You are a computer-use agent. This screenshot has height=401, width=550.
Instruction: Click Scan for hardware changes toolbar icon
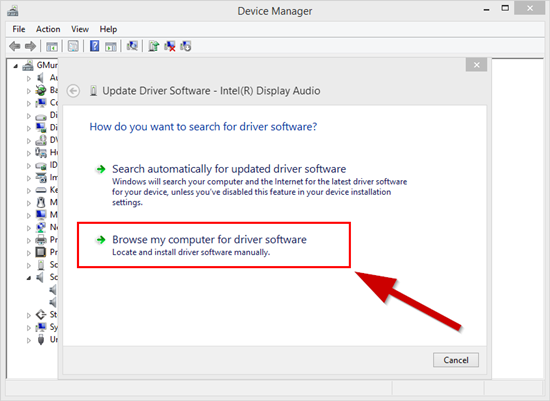132,46
